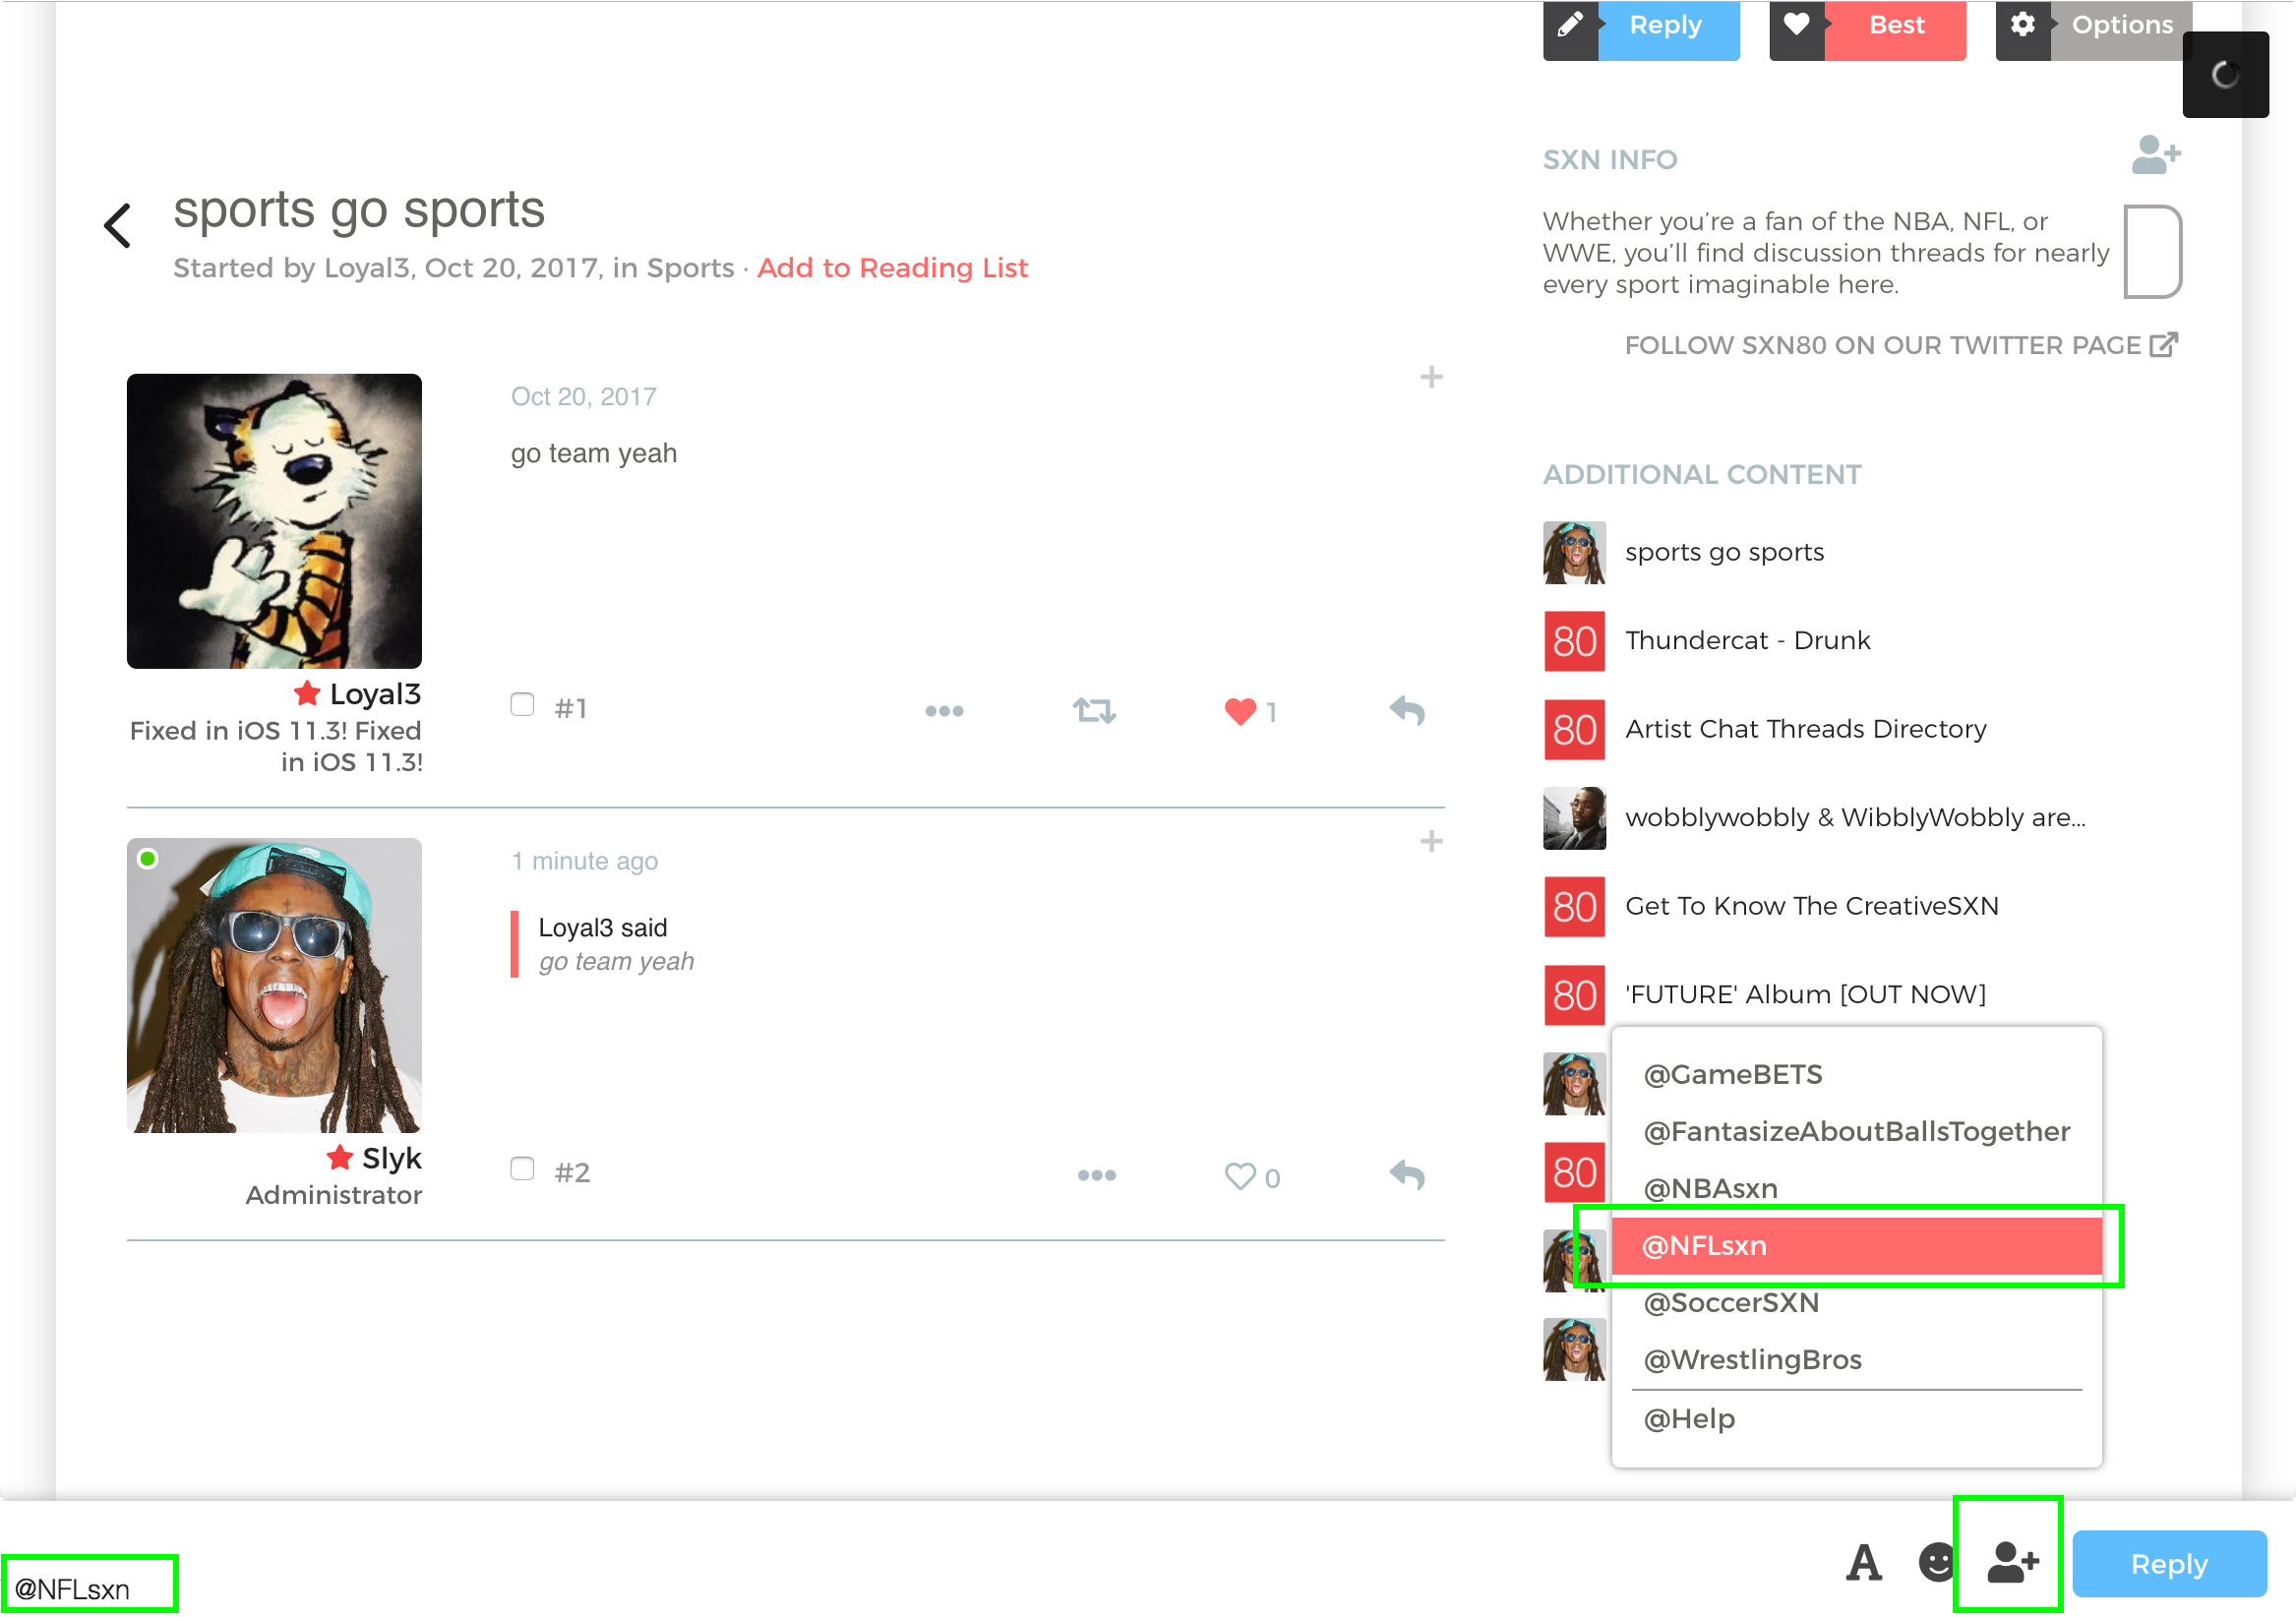The image size is (2296, 1617).
Task: Click Loyal3's red star badge
Action: (x=307, y=693)
